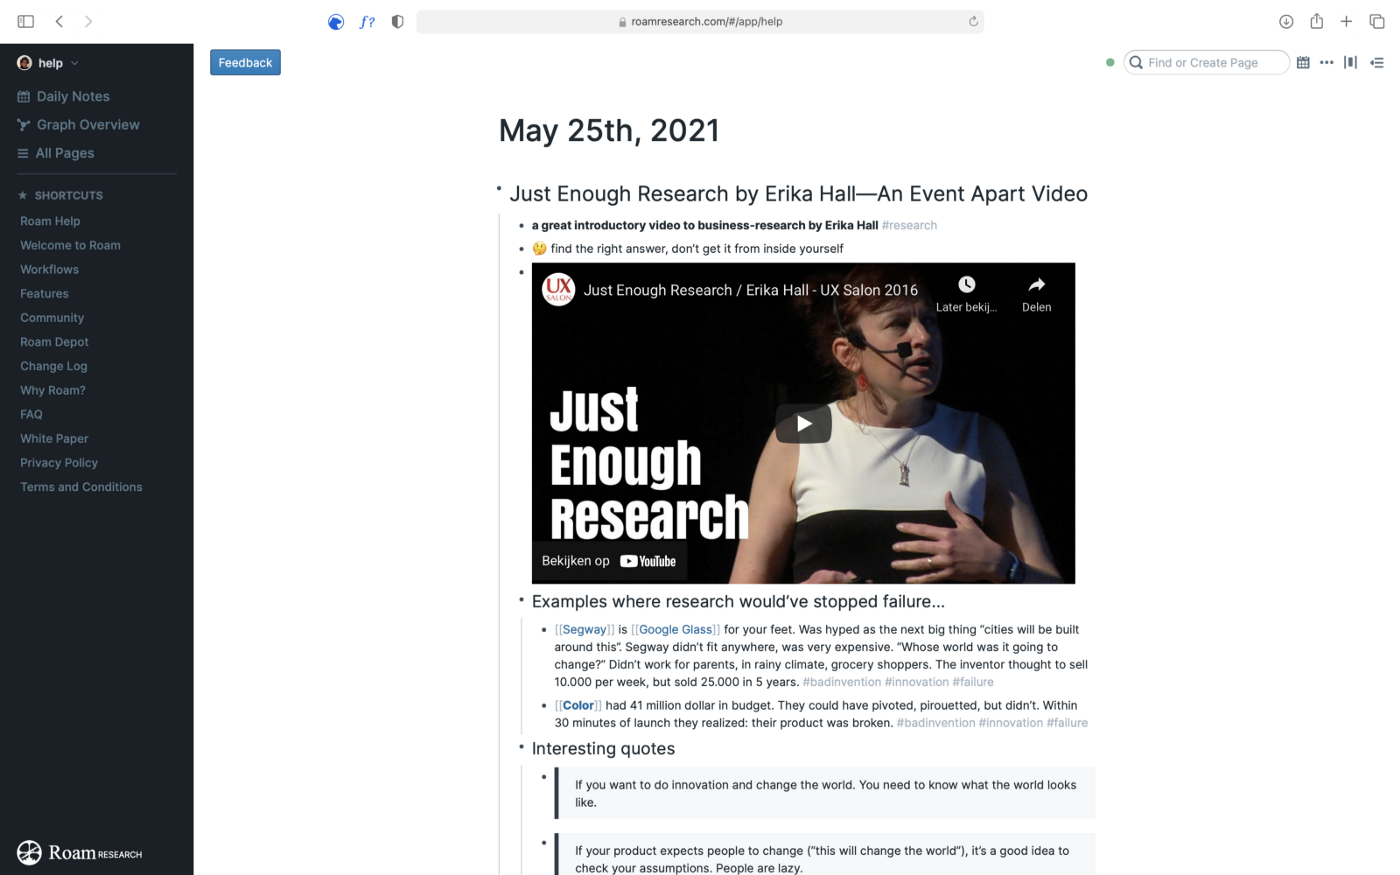Open the White Paper shortcut
This screenshot has height=875, width=1400.
[x=54, y=438]
